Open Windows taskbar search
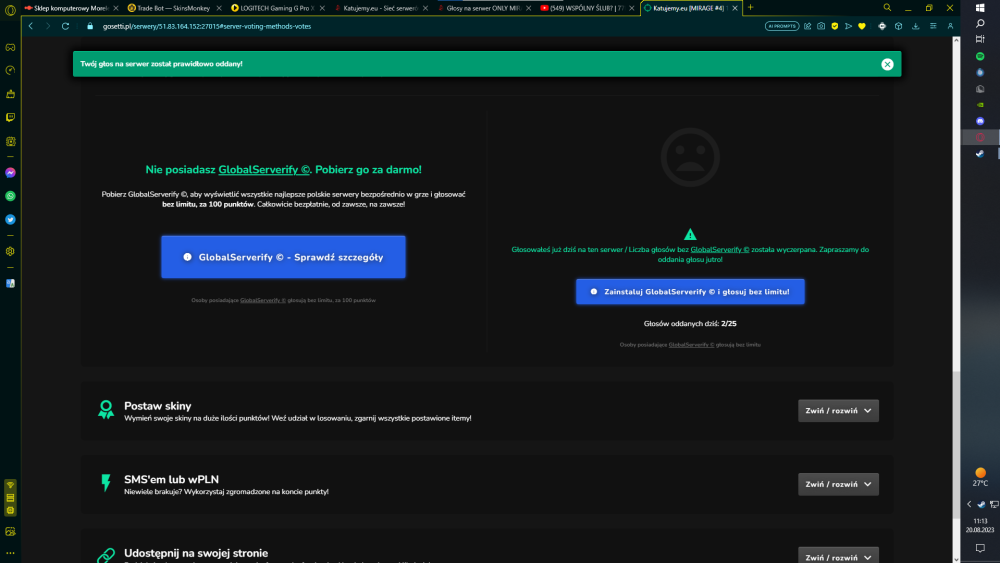Viewport: 1000px width, 563px height. (980, 24)
